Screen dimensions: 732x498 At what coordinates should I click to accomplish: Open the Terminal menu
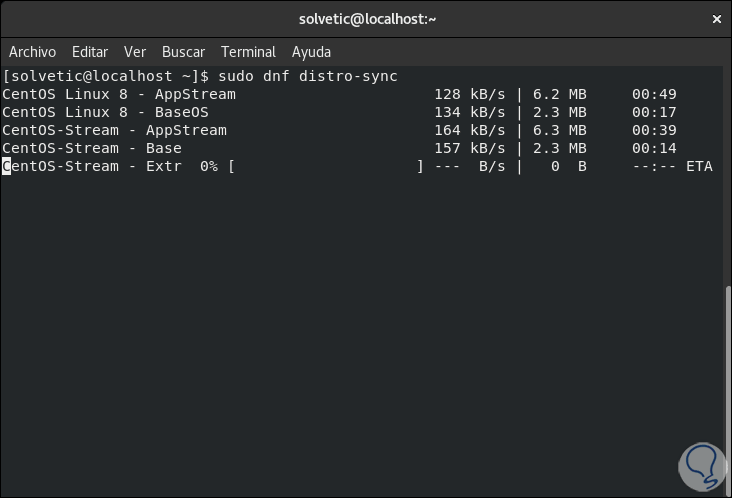coord(248,52)
